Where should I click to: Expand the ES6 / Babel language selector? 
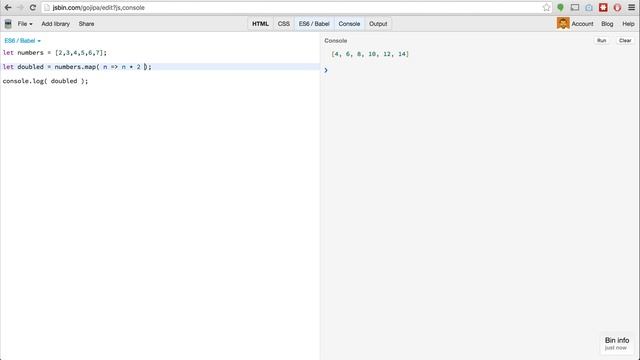(x=22, y=41)
